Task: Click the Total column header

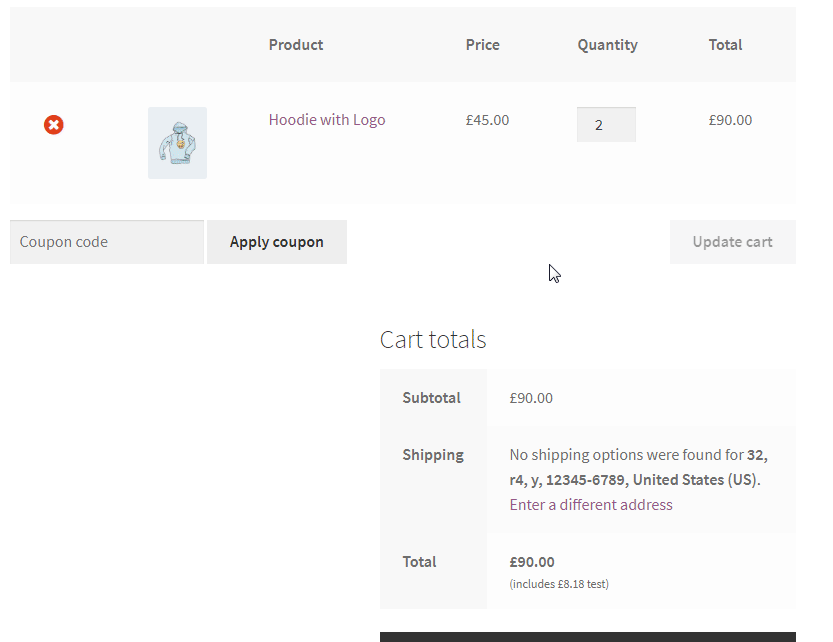Action: pyautogui.click(x=726, y=44)
